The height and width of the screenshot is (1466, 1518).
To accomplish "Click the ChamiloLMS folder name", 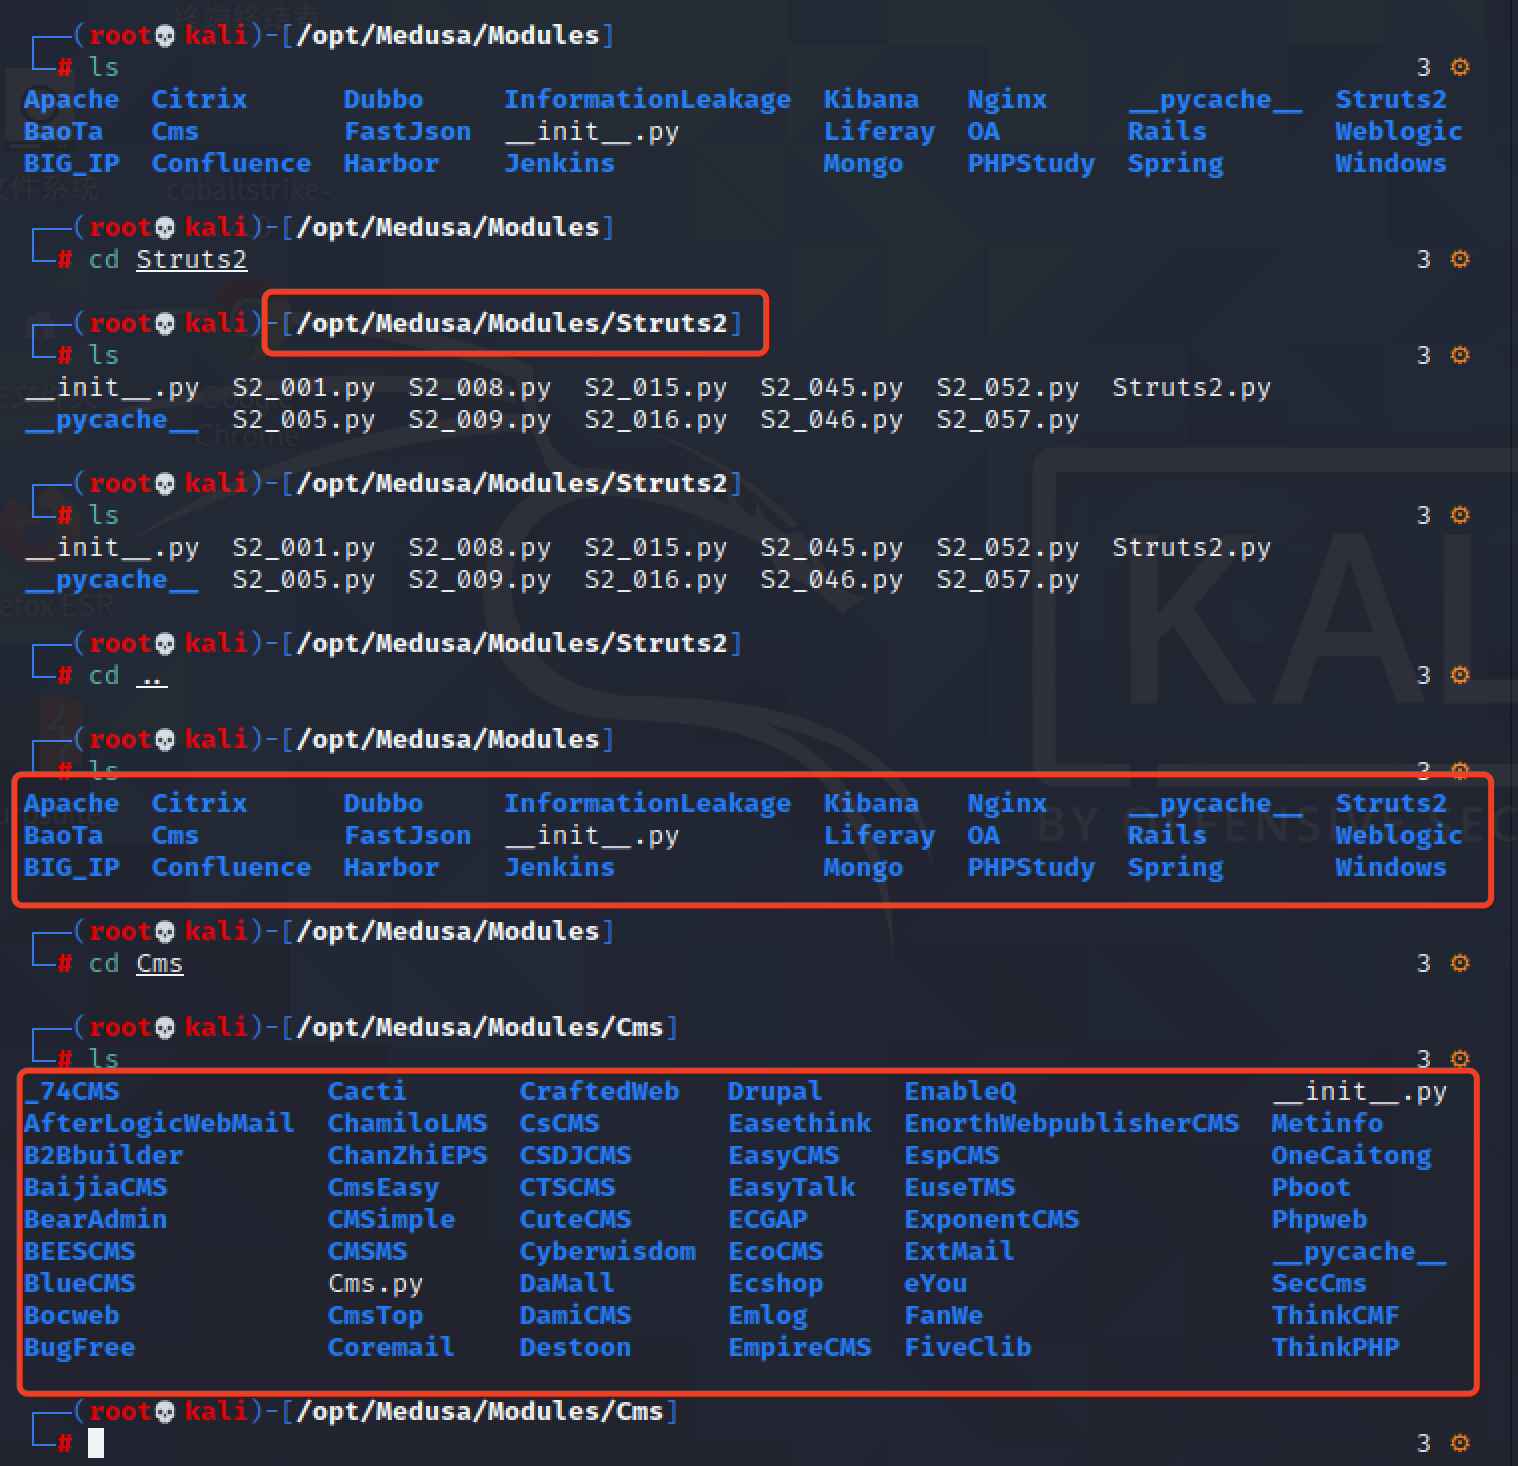I will 407,1124.
